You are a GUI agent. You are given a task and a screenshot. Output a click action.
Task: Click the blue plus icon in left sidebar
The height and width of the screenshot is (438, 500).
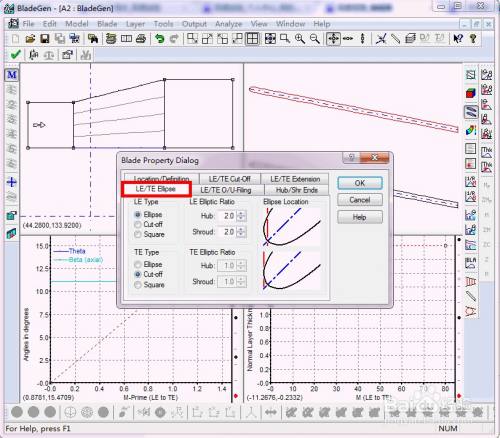click(12, 182)
